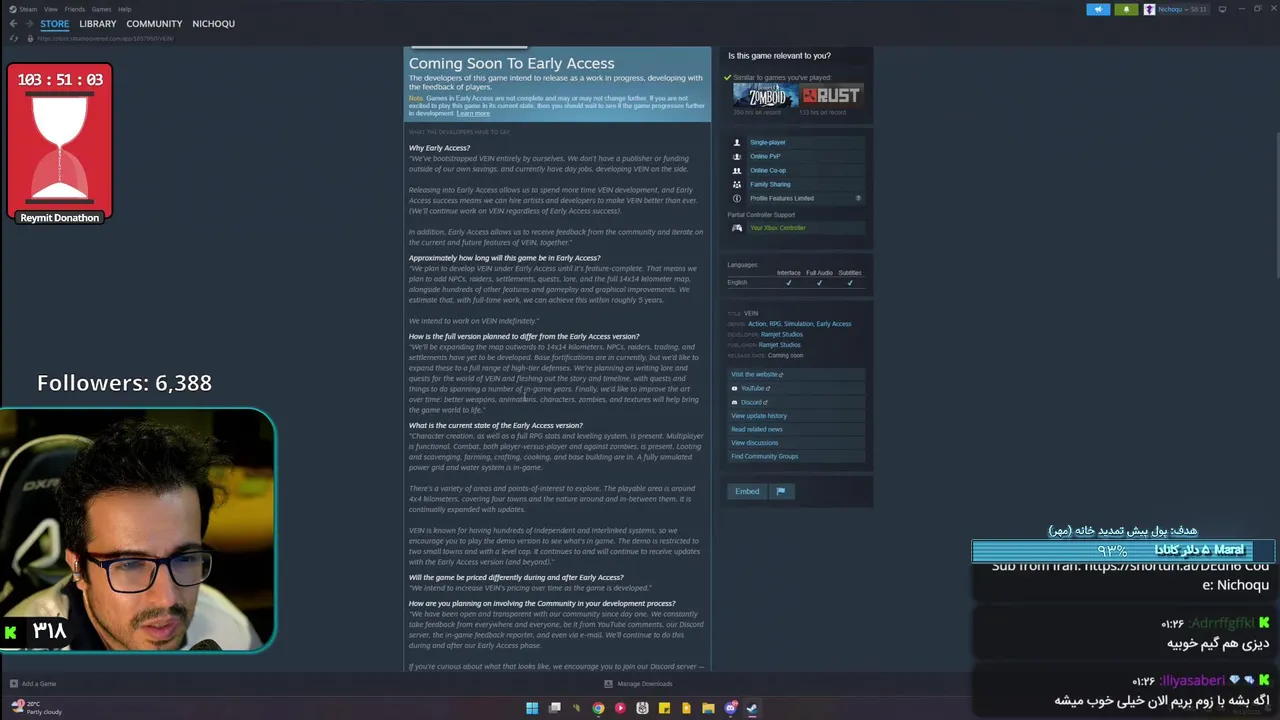Screen dimensions: 1280x720
Task: Go back with the Steam back arrow
Action: click(x=13, y=23)
